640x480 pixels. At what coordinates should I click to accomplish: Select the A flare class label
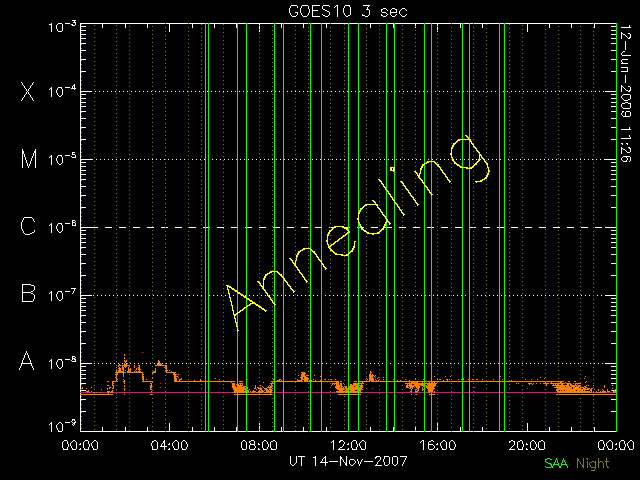(x=27, y=361)
